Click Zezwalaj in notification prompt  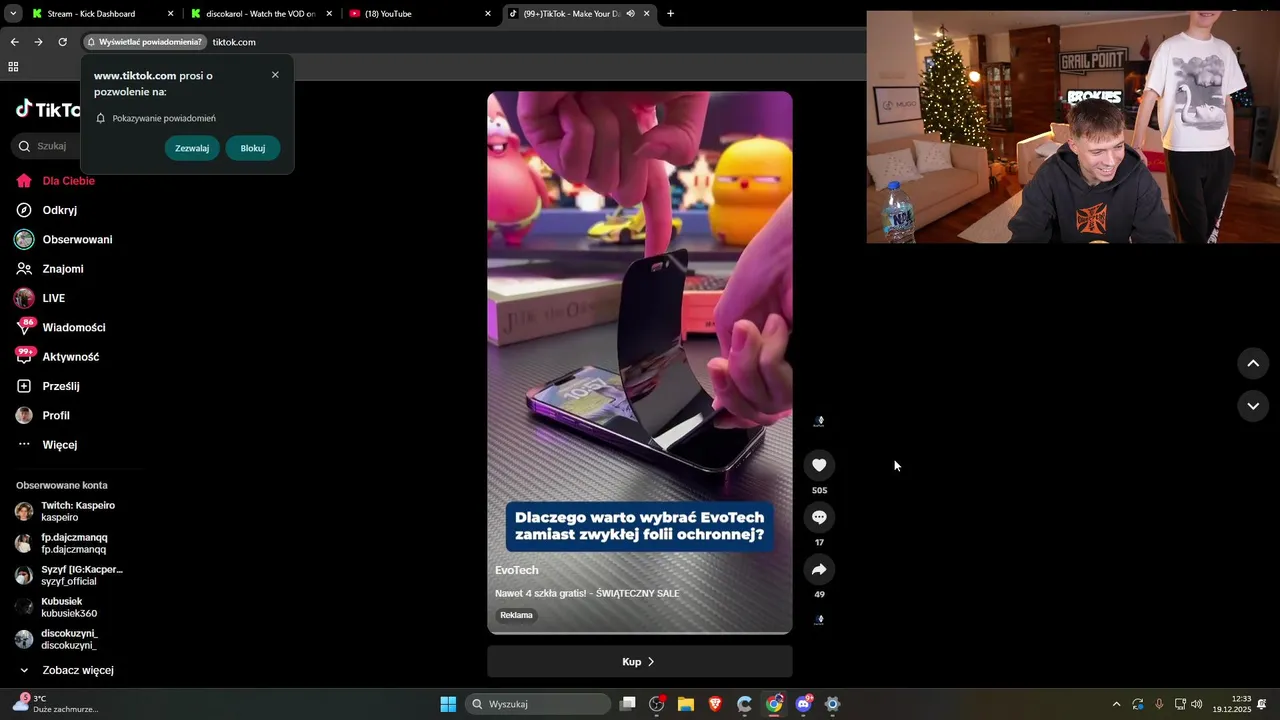pyautogui.click(x=192, y=148)
